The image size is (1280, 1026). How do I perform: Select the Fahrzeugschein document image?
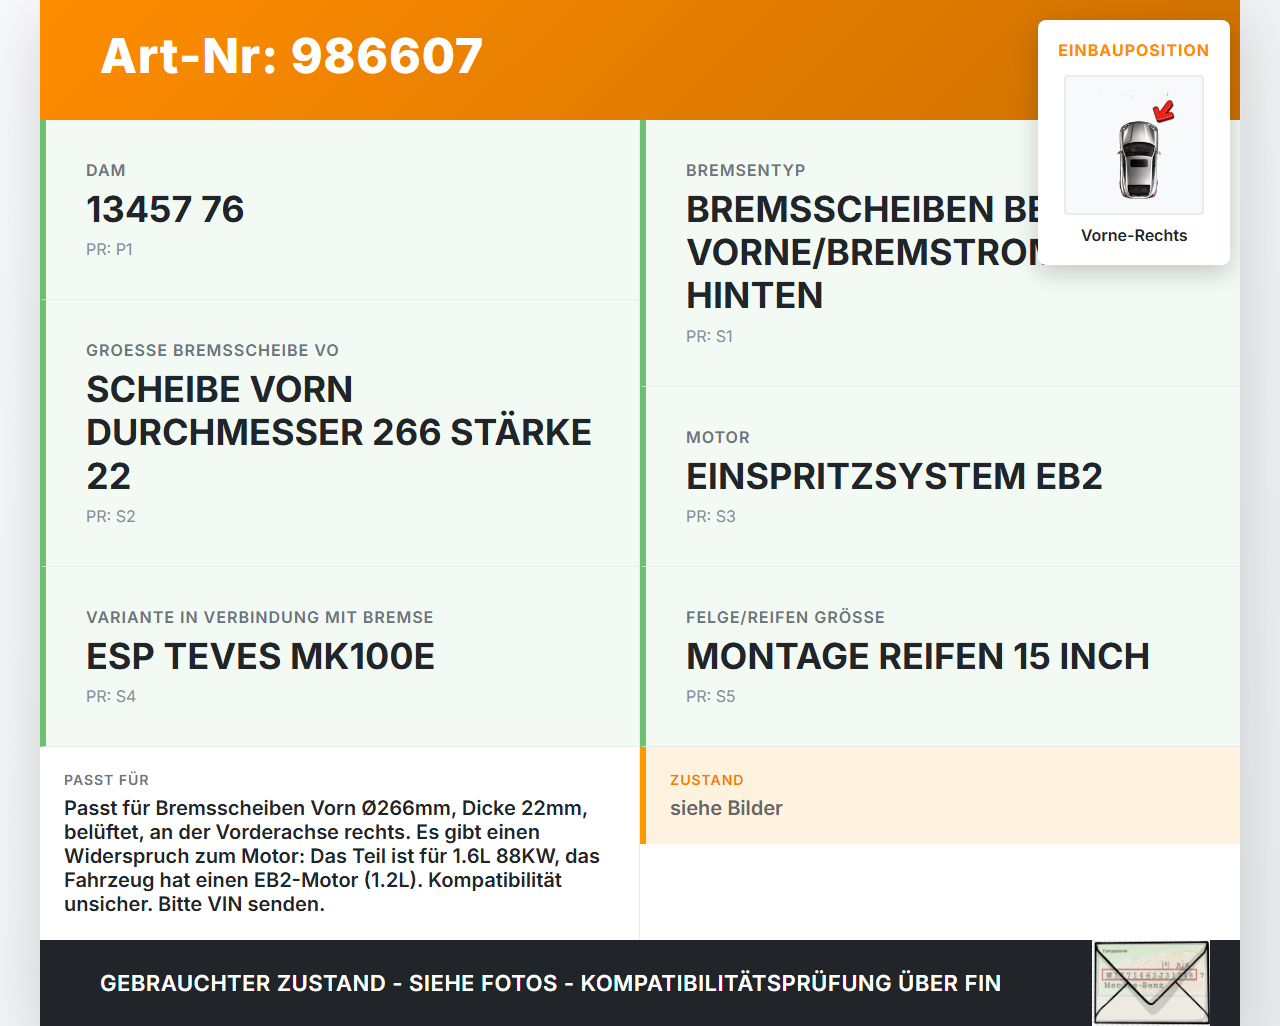coord(1151,983)
